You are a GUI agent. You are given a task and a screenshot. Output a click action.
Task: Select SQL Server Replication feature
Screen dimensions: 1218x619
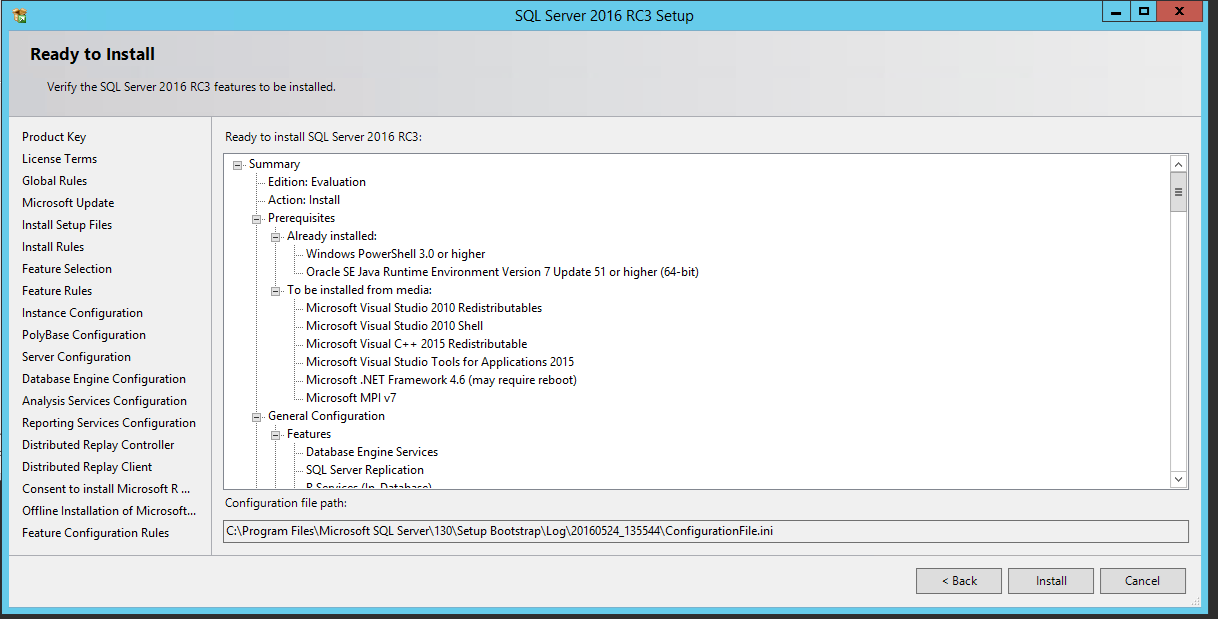[x=365, y=470]
